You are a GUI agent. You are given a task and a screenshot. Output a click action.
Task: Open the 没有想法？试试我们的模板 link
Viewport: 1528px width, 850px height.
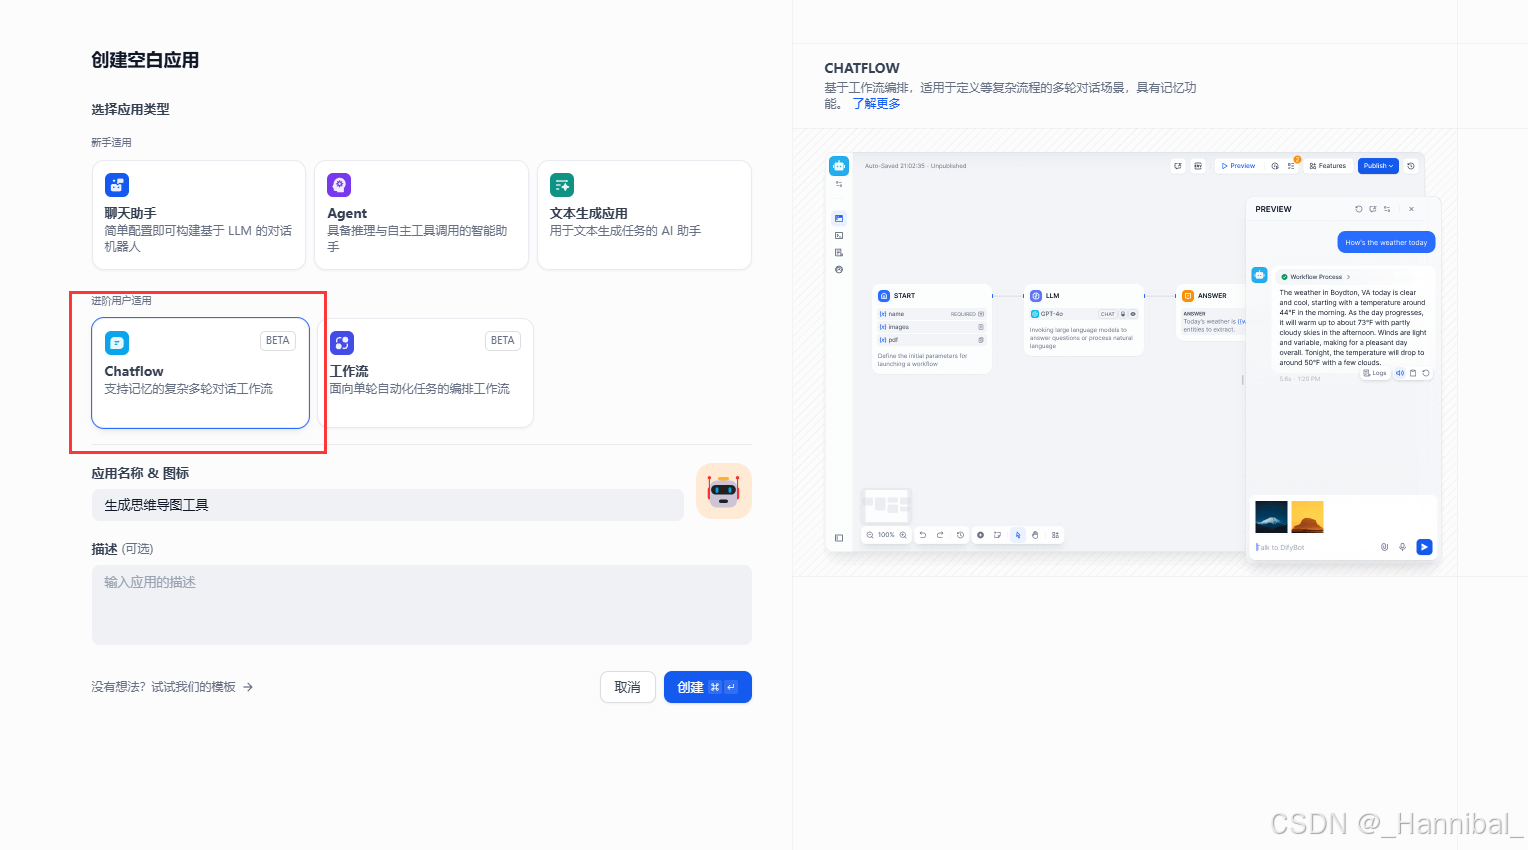point(172,687)
